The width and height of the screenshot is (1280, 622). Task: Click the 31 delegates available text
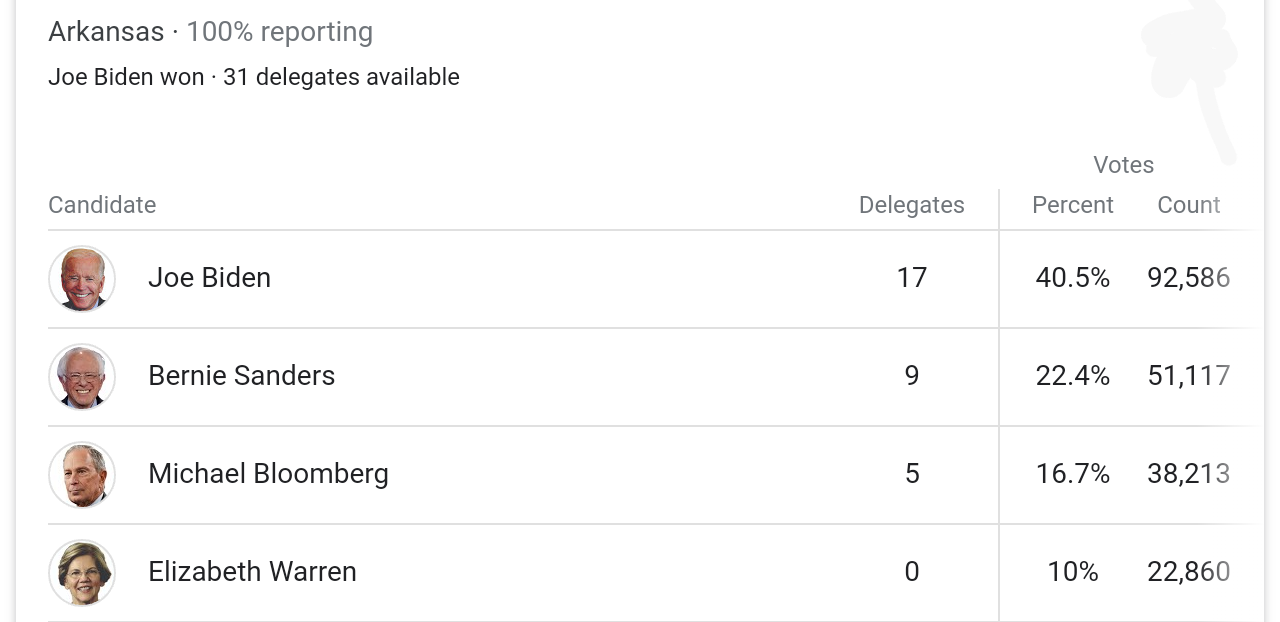point(341,77)
